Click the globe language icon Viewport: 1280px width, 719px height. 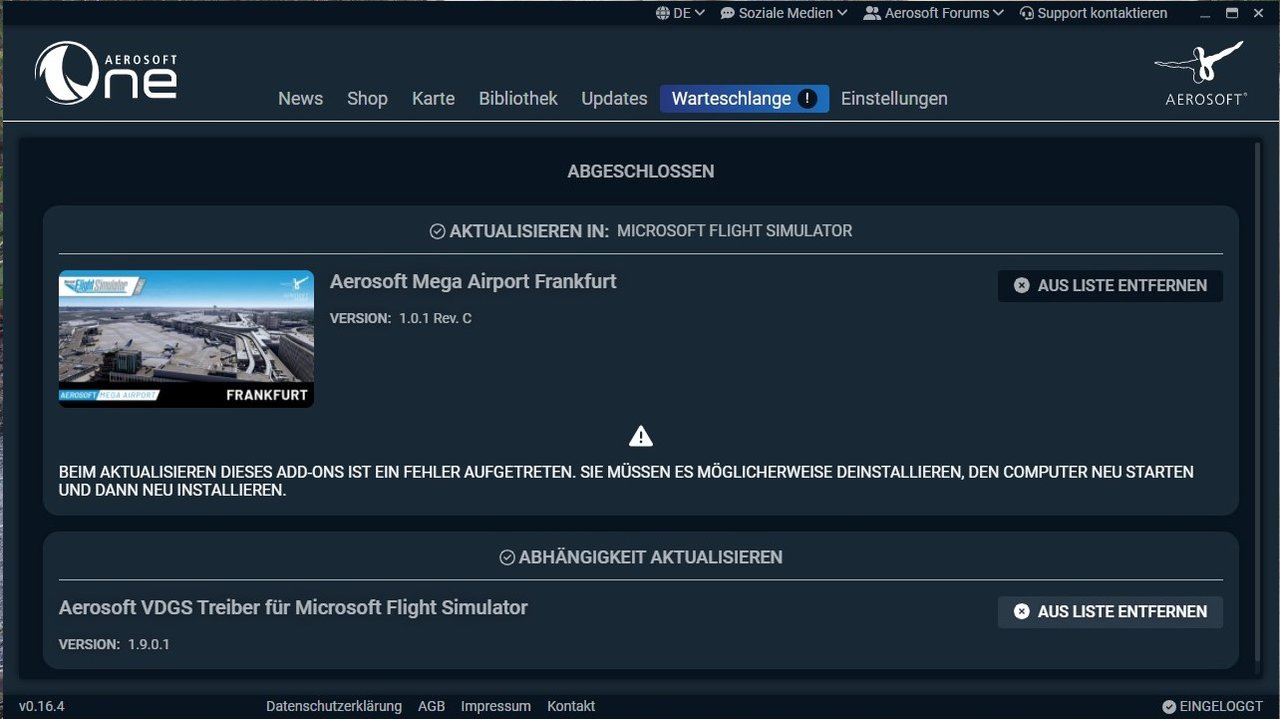pyautogui.click(x=663, y=13)
